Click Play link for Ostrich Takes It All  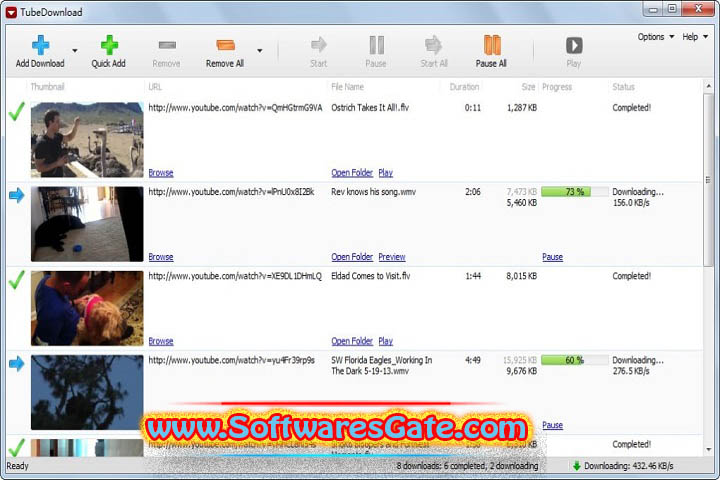(x=386, y=173)
